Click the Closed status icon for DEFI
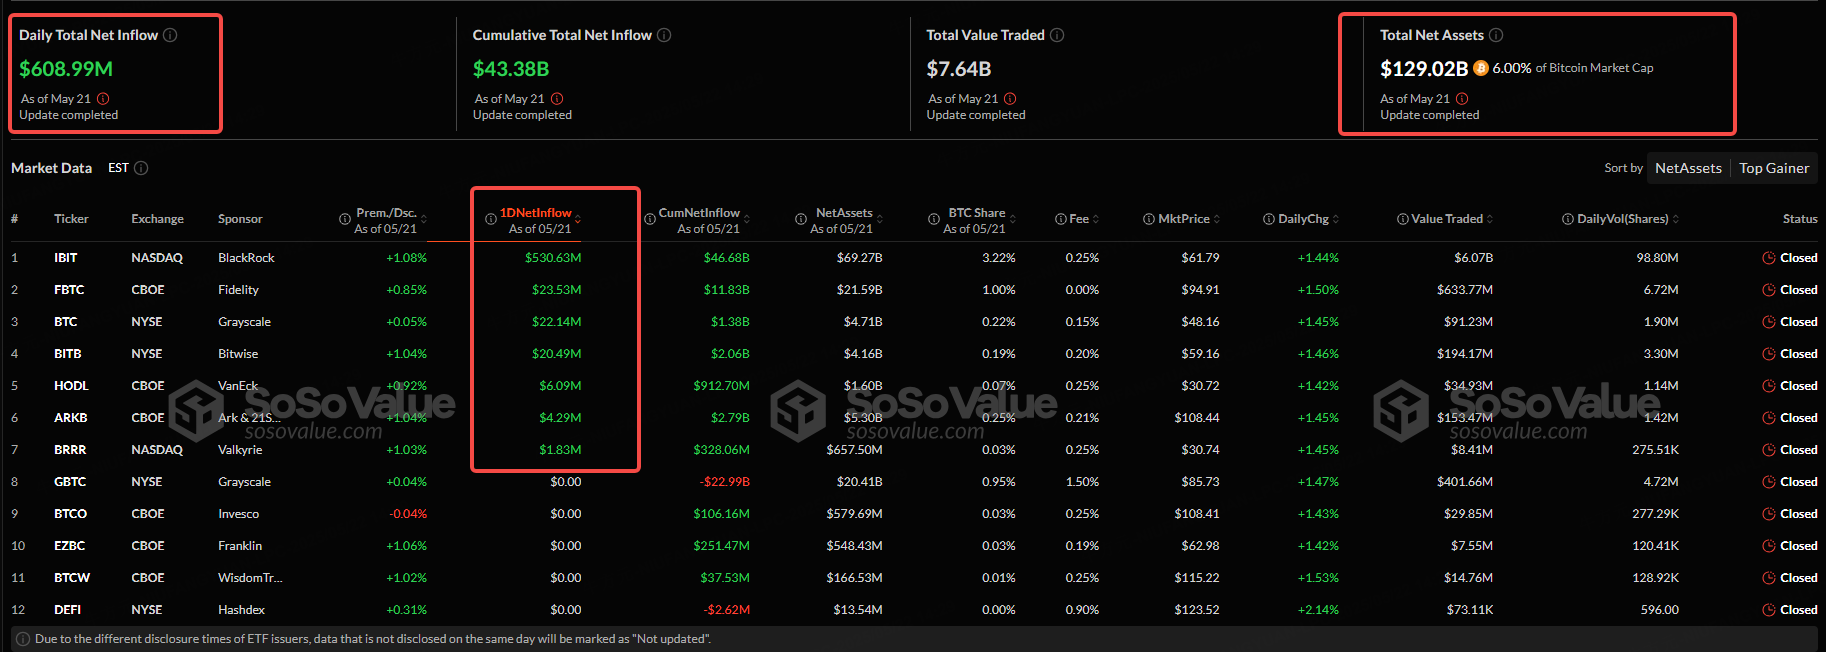 pyautogui.click(x=1769, y=610)
